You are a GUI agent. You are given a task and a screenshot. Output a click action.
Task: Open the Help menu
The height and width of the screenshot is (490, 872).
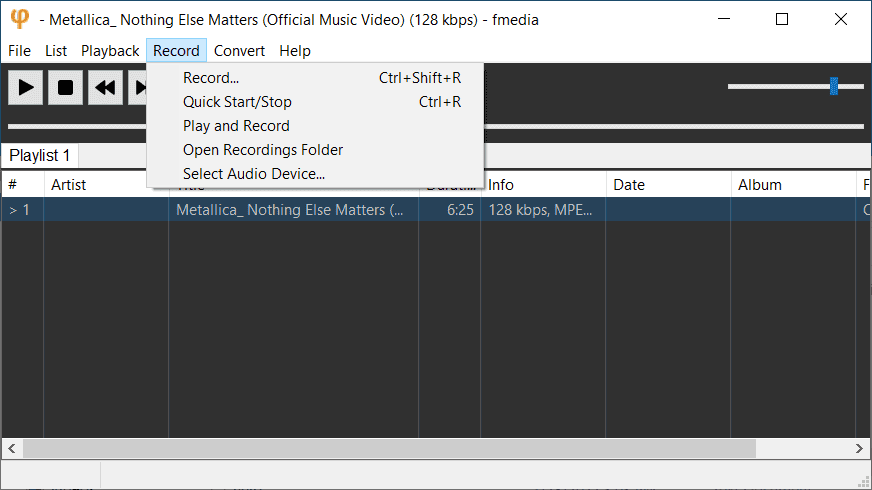point(295,51)
